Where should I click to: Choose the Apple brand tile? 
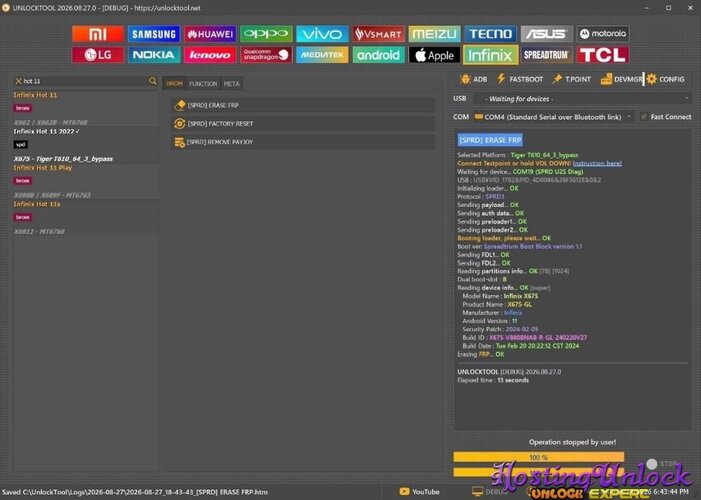434,55
